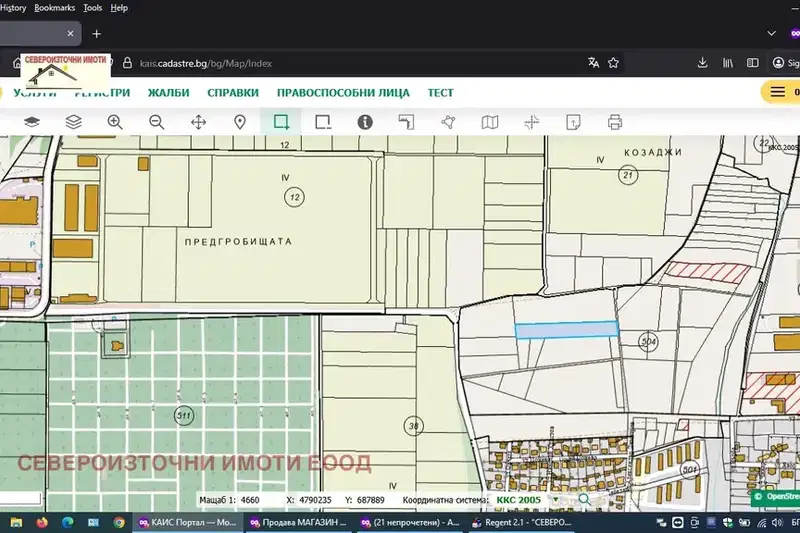Click parcel label 21 circle
Screen dimensions: 800x533
628,175
